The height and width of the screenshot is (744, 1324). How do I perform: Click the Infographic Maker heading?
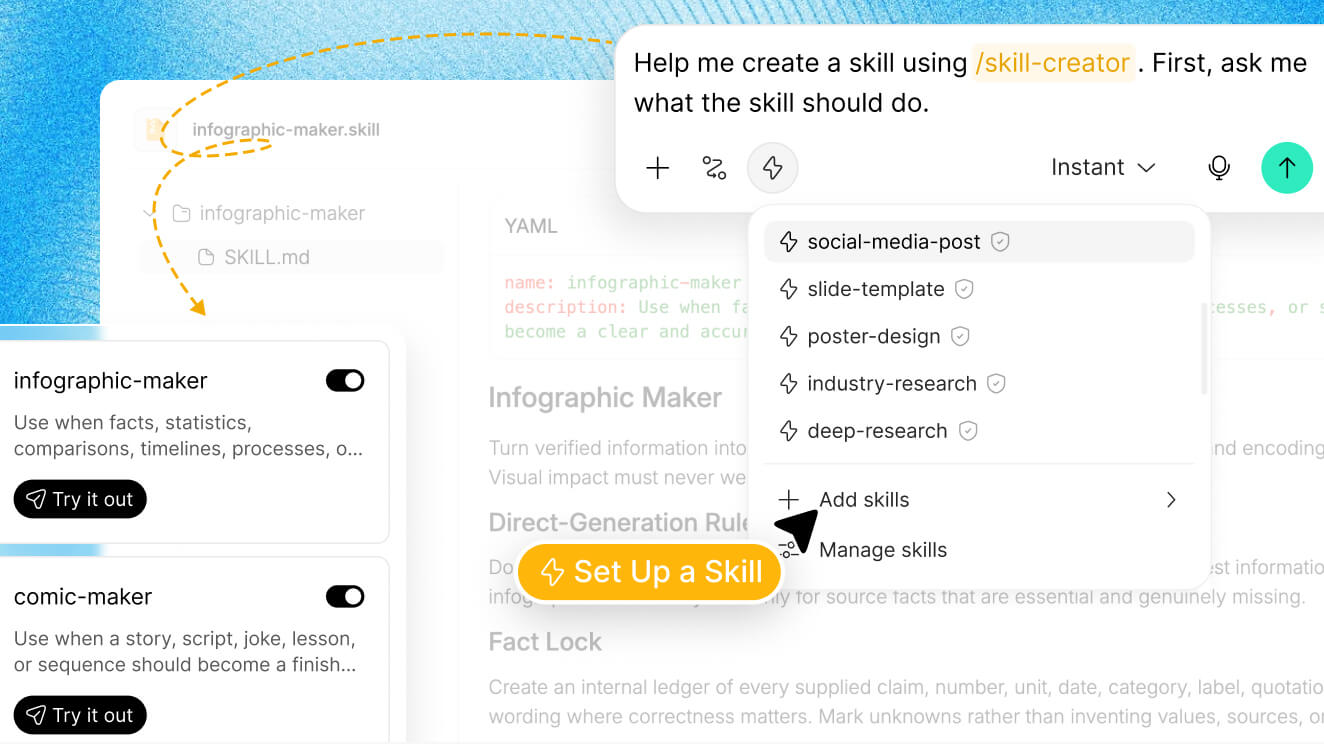pyautogui.click(x=605, y=398)
